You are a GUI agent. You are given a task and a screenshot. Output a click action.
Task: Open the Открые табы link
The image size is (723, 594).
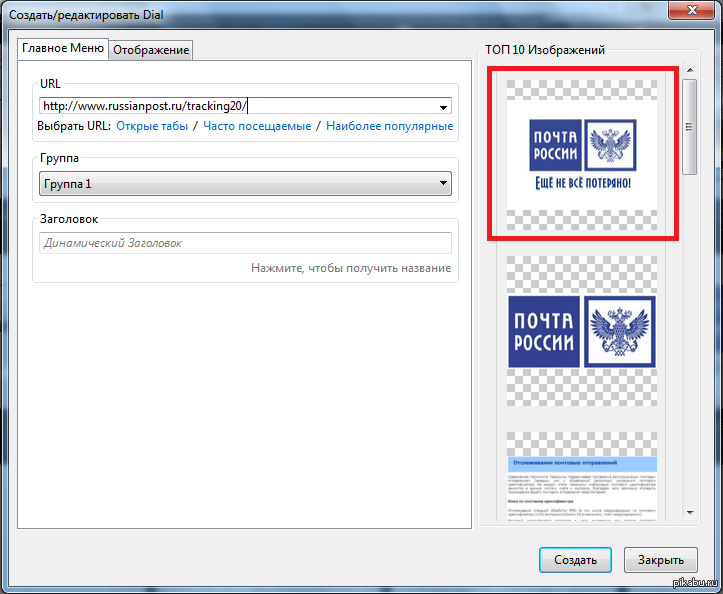[152, 126]
